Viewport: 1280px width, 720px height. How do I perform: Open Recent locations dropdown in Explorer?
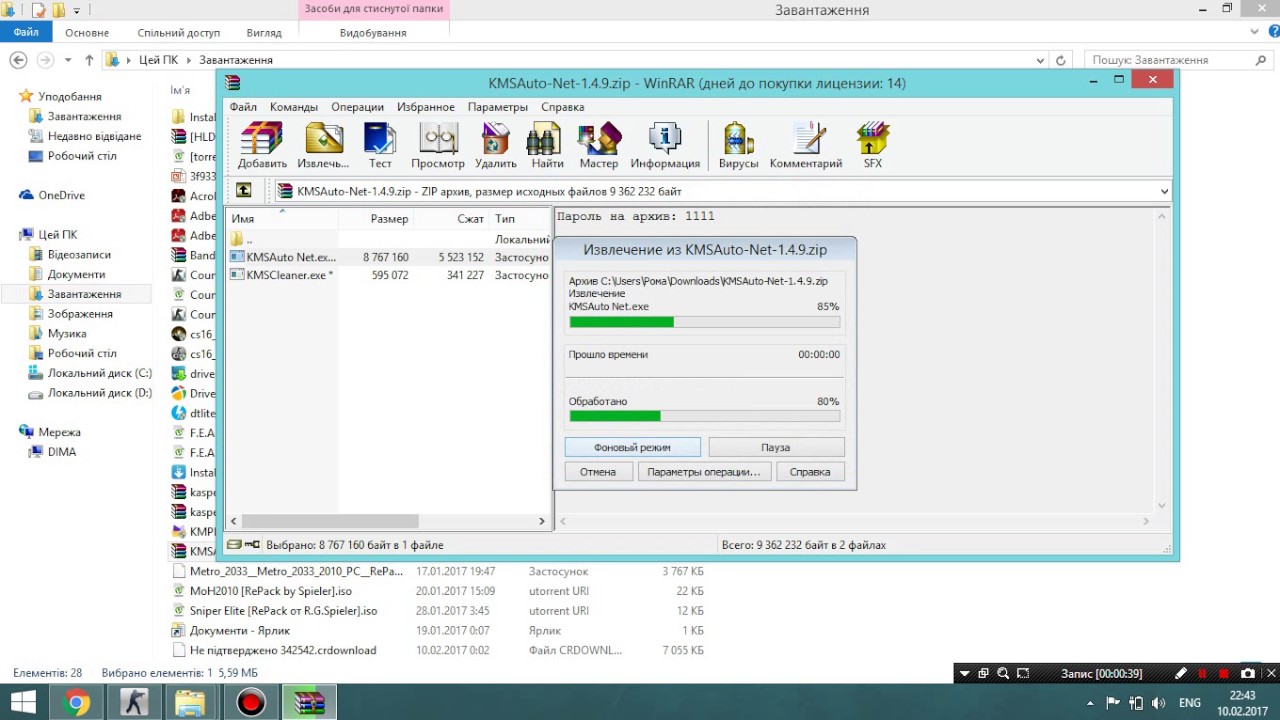point(68,60)
